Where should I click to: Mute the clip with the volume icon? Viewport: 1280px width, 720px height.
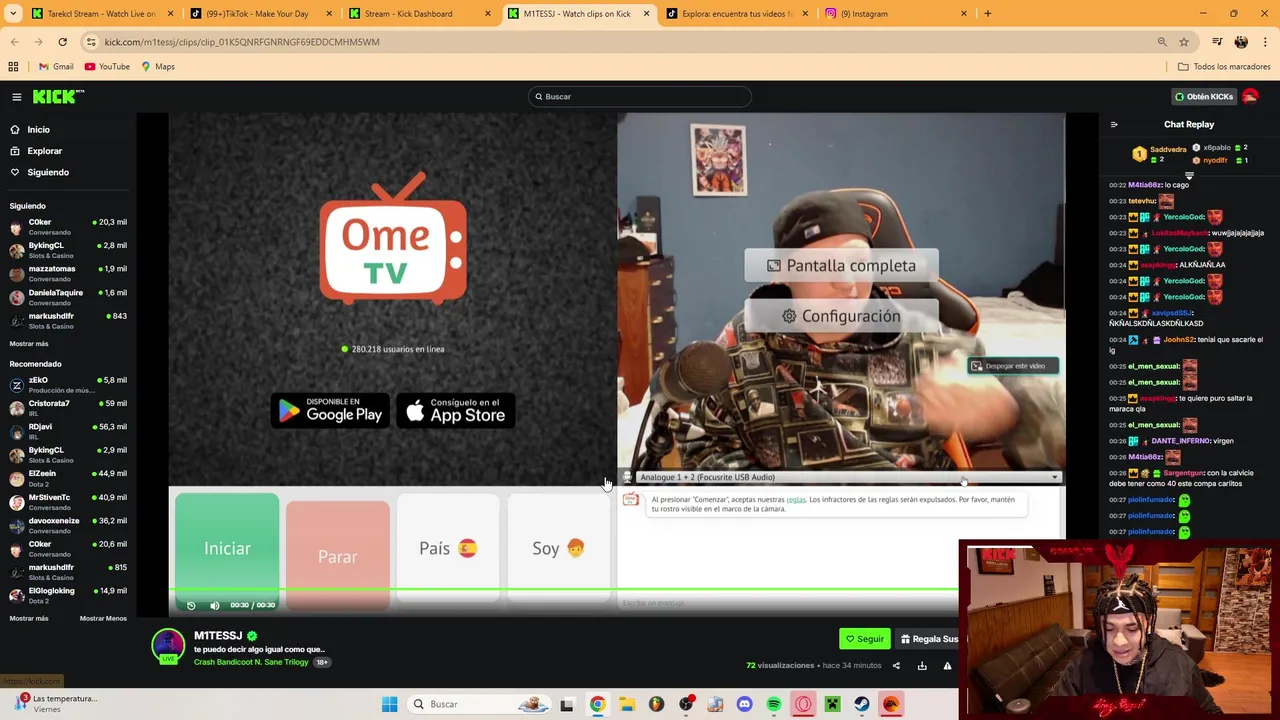point(214,605)
